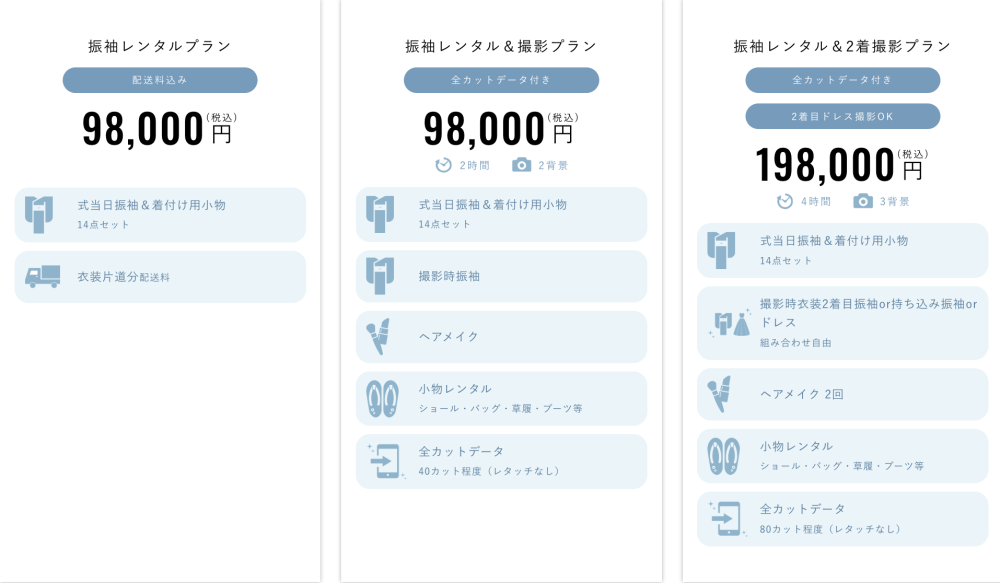Click the 配送料込み badge

click(160, 80)
